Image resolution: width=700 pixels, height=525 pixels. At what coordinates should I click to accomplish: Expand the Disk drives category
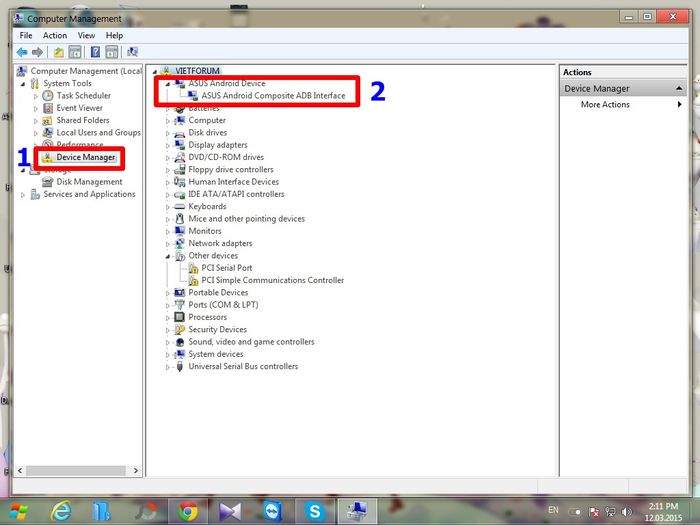click(168, 133)
